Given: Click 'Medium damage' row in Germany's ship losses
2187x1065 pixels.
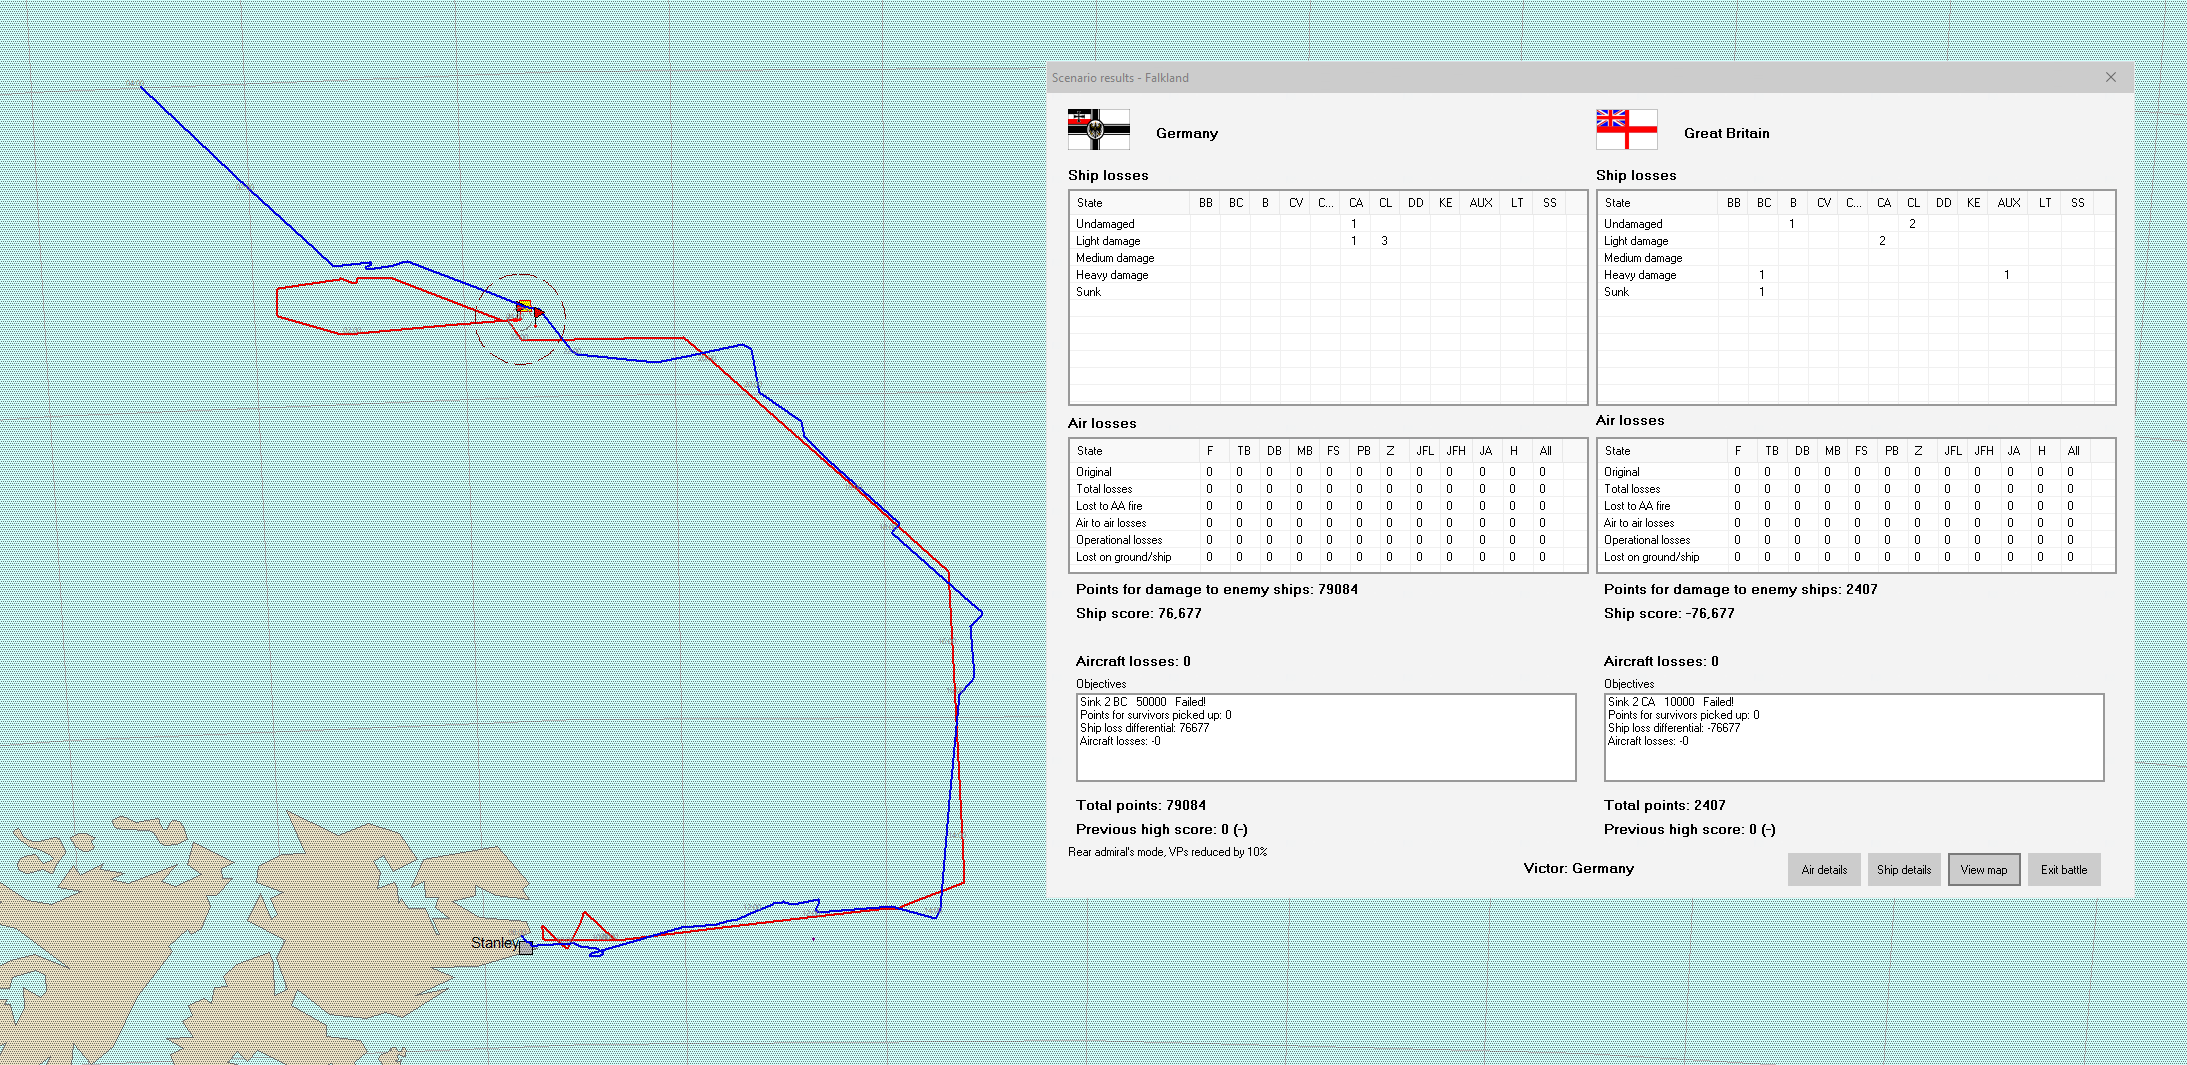Looking at the screenshot, I should (1328, 258).
